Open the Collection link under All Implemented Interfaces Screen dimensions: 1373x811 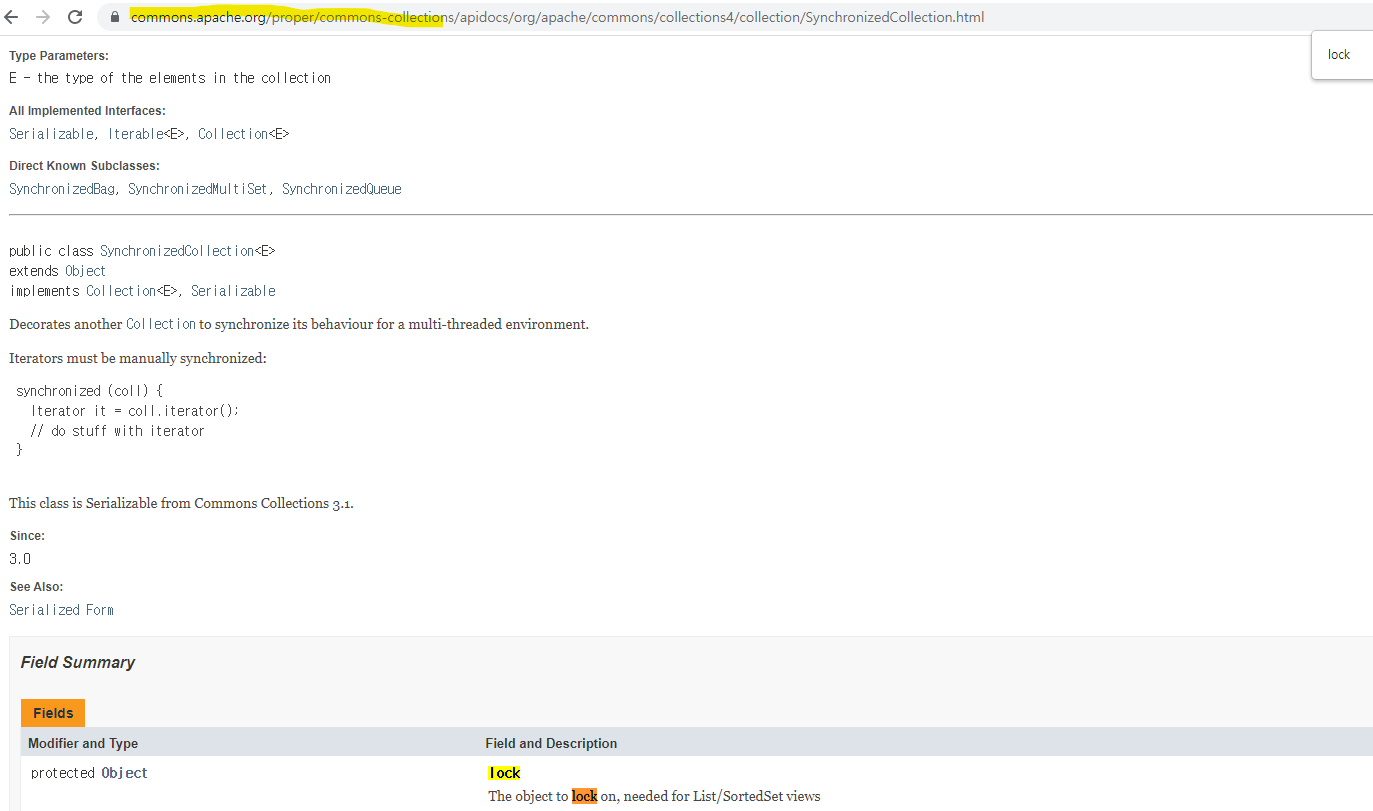[233, 134]
